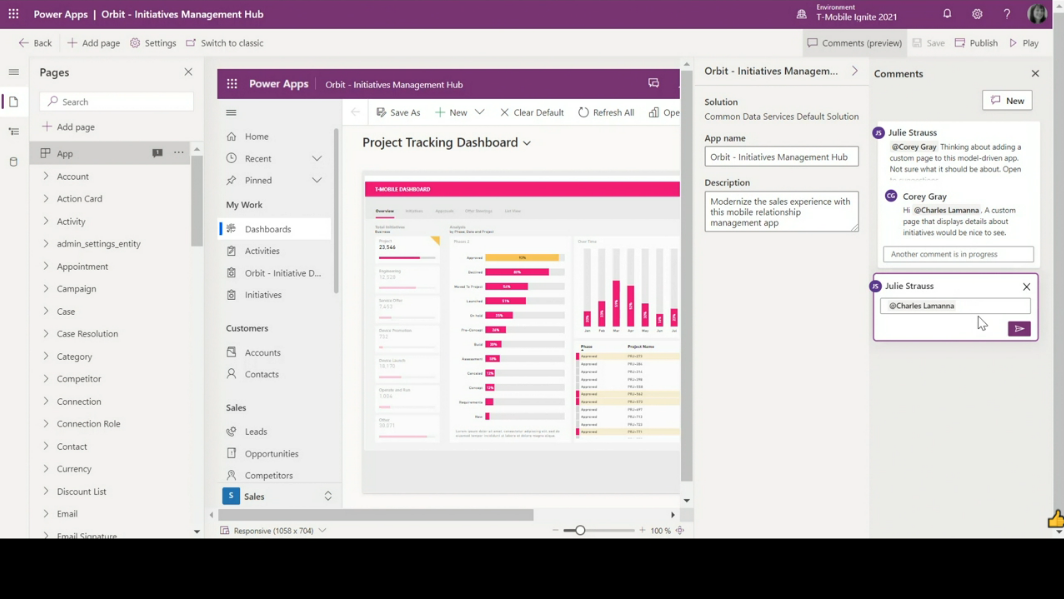Click New comment button
The height and width of the screenshot is (599, 1064).
1007,101
